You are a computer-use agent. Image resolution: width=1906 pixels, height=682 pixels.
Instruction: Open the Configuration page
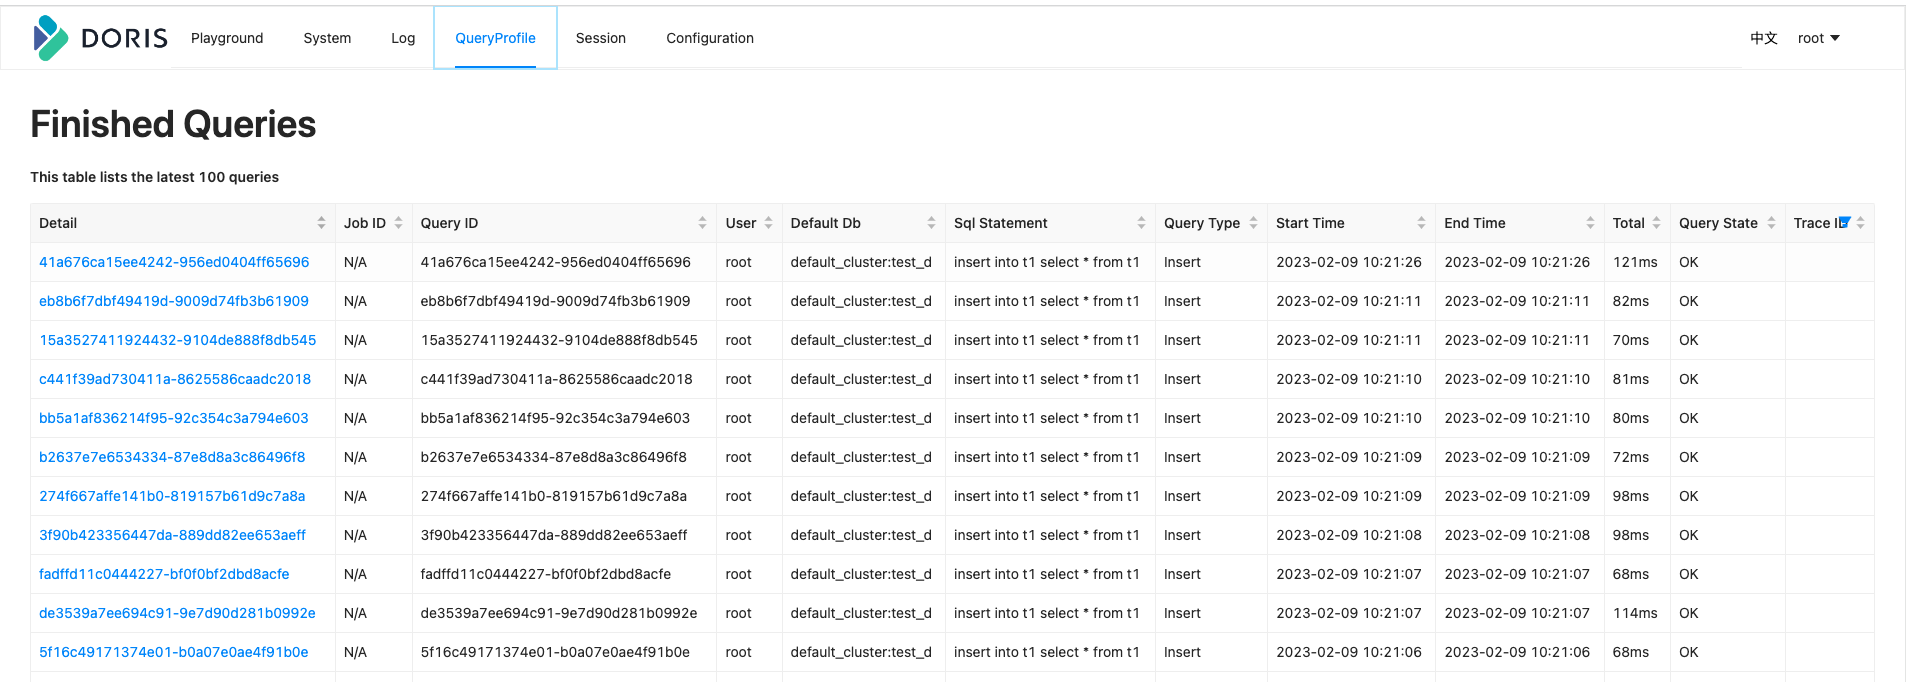pyautogui.click(x=710, y=38)
